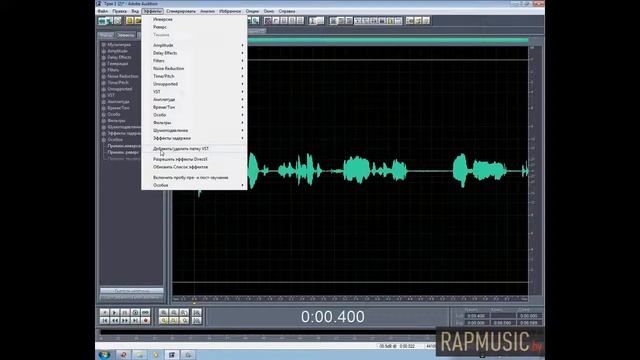Open the Правка menu
Screen dimensions: 640x360
tap(119, 11)
